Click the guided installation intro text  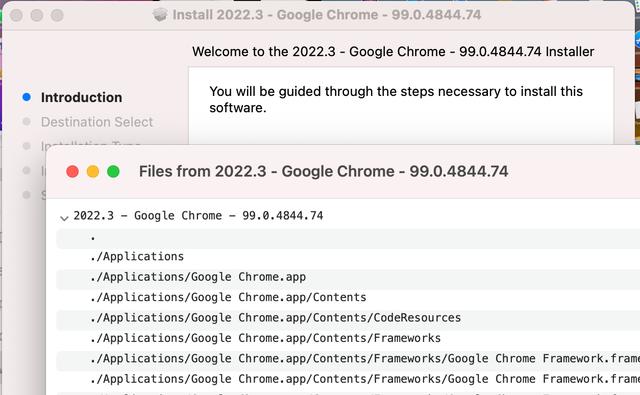396,100
